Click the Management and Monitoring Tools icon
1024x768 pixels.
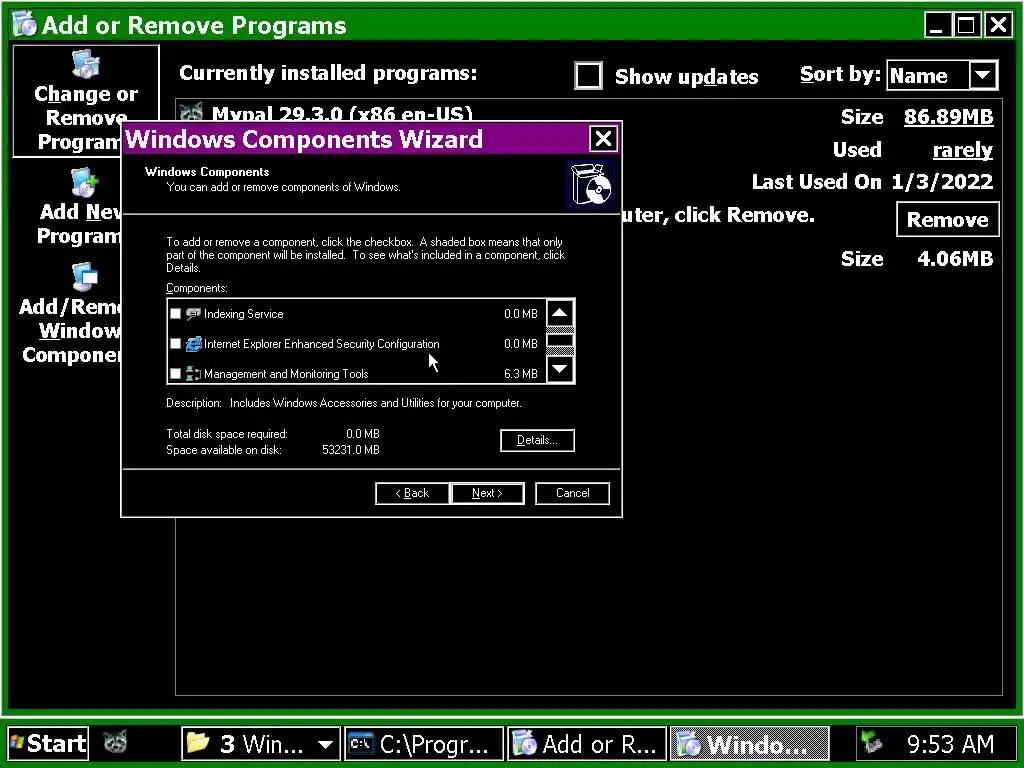pyautogui.click(x=193, y=374)
